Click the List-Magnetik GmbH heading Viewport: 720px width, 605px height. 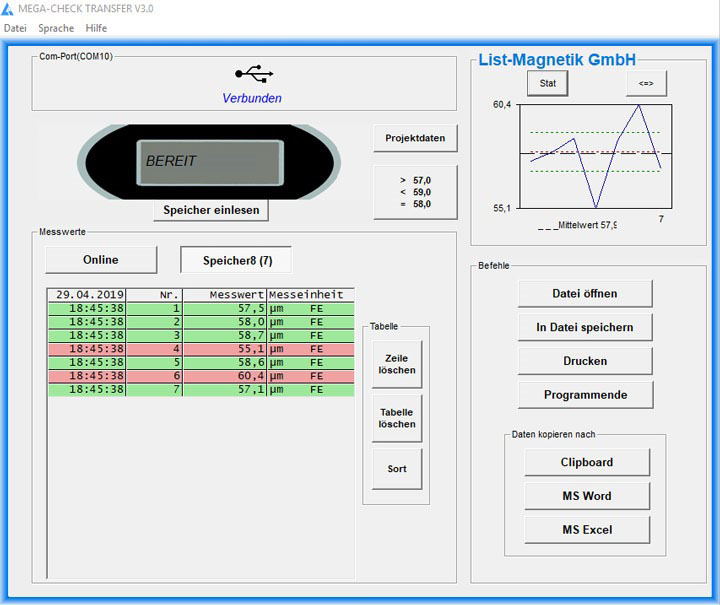[557, 60]
